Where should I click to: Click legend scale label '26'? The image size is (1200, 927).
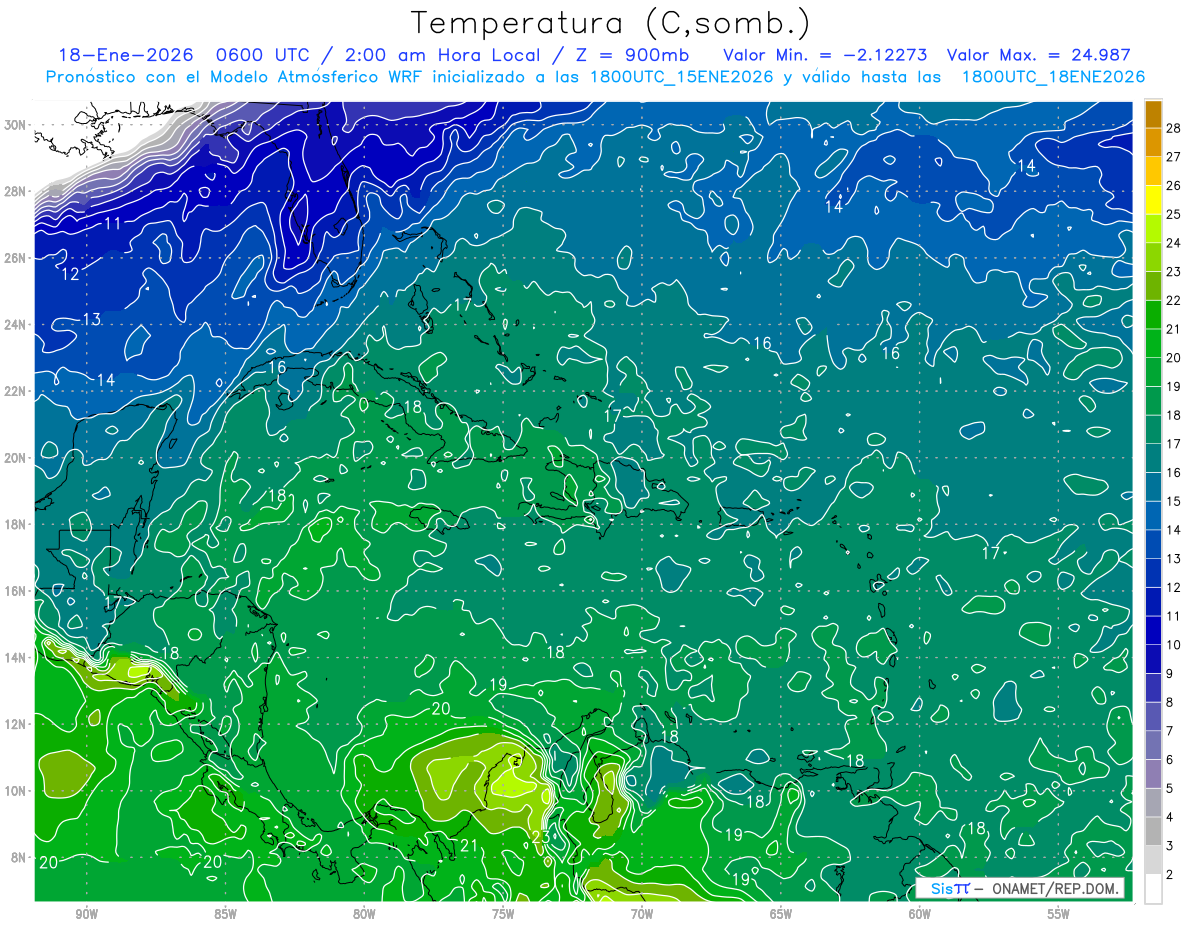(x=1174, y=186)
